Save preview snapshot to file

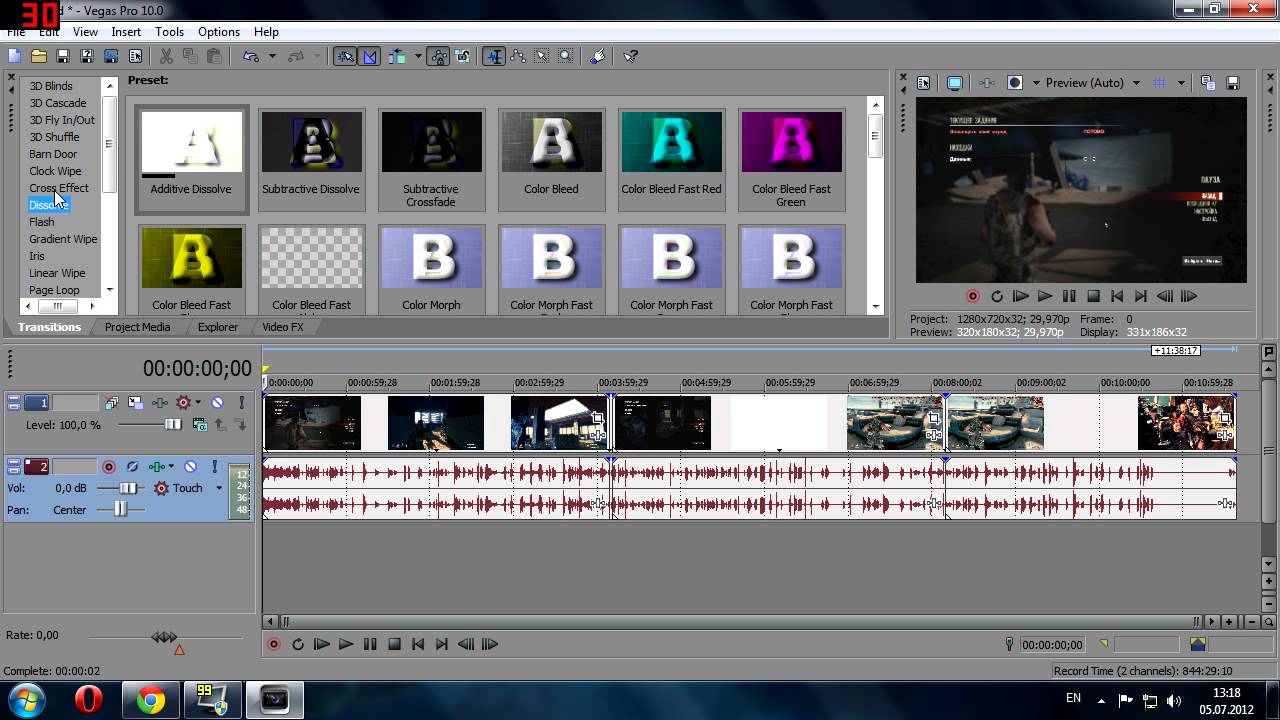coord(1233,83)
